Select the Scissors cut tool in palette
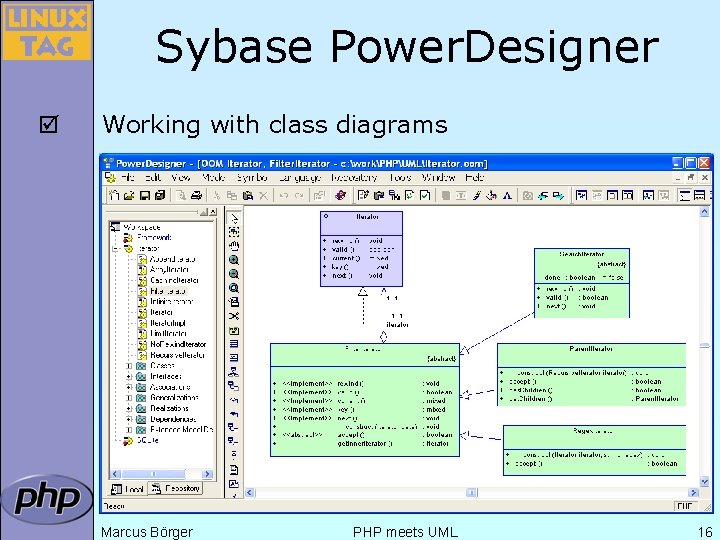This screenshot has height=540, width=720. (234, 316)
